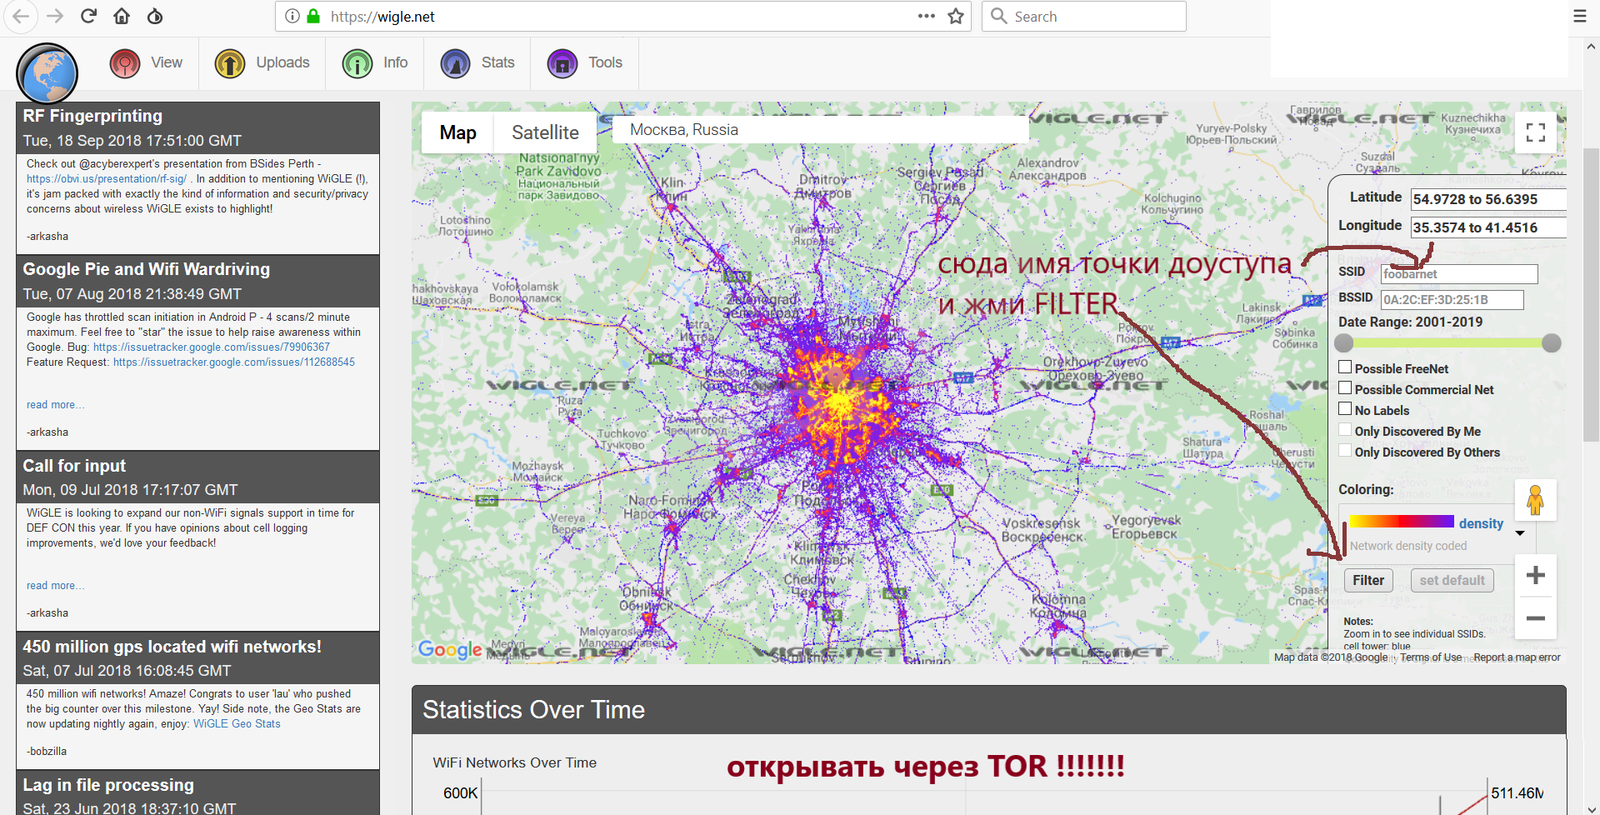
Task: Zoom out the map with minus button
Action: point(1535,618)
